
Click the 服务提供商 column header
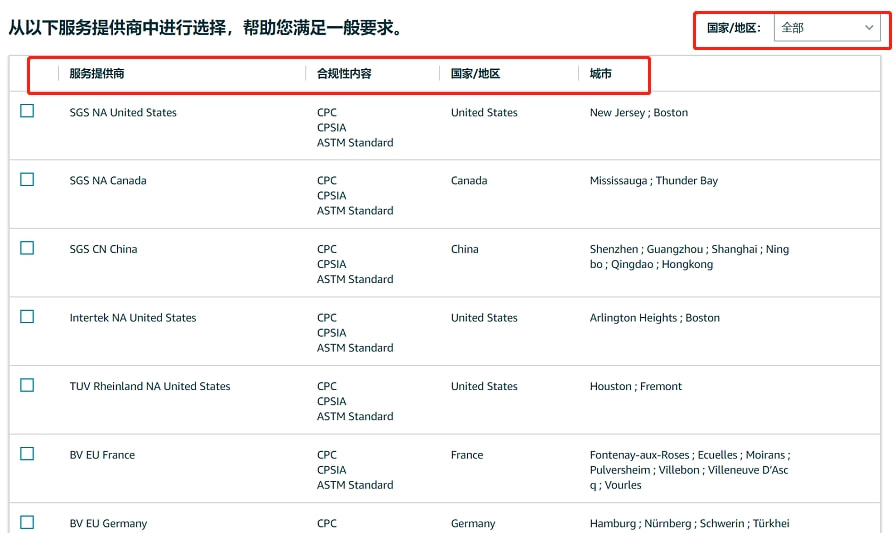pos(97,74)
